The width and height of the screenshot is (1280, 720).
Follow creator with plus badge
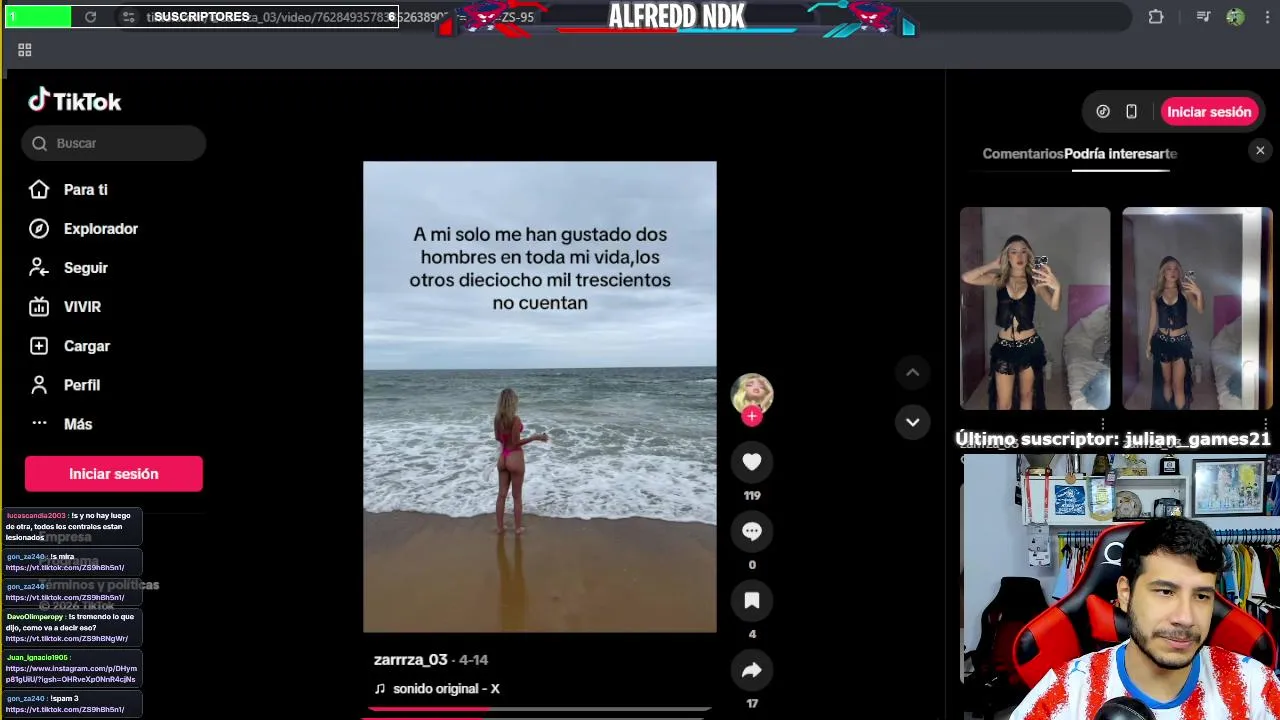pyautogui.click(x=752, y=416)
